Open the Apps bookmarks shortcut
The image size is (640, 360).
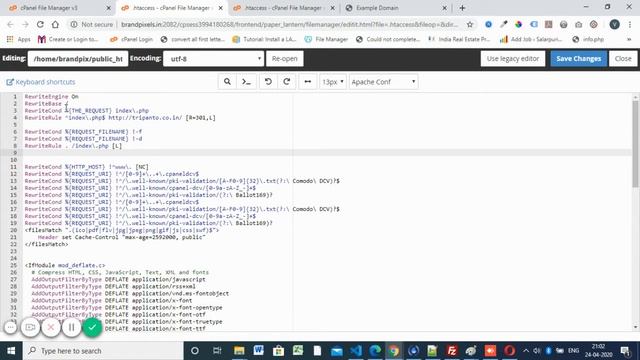pos(19,39)
